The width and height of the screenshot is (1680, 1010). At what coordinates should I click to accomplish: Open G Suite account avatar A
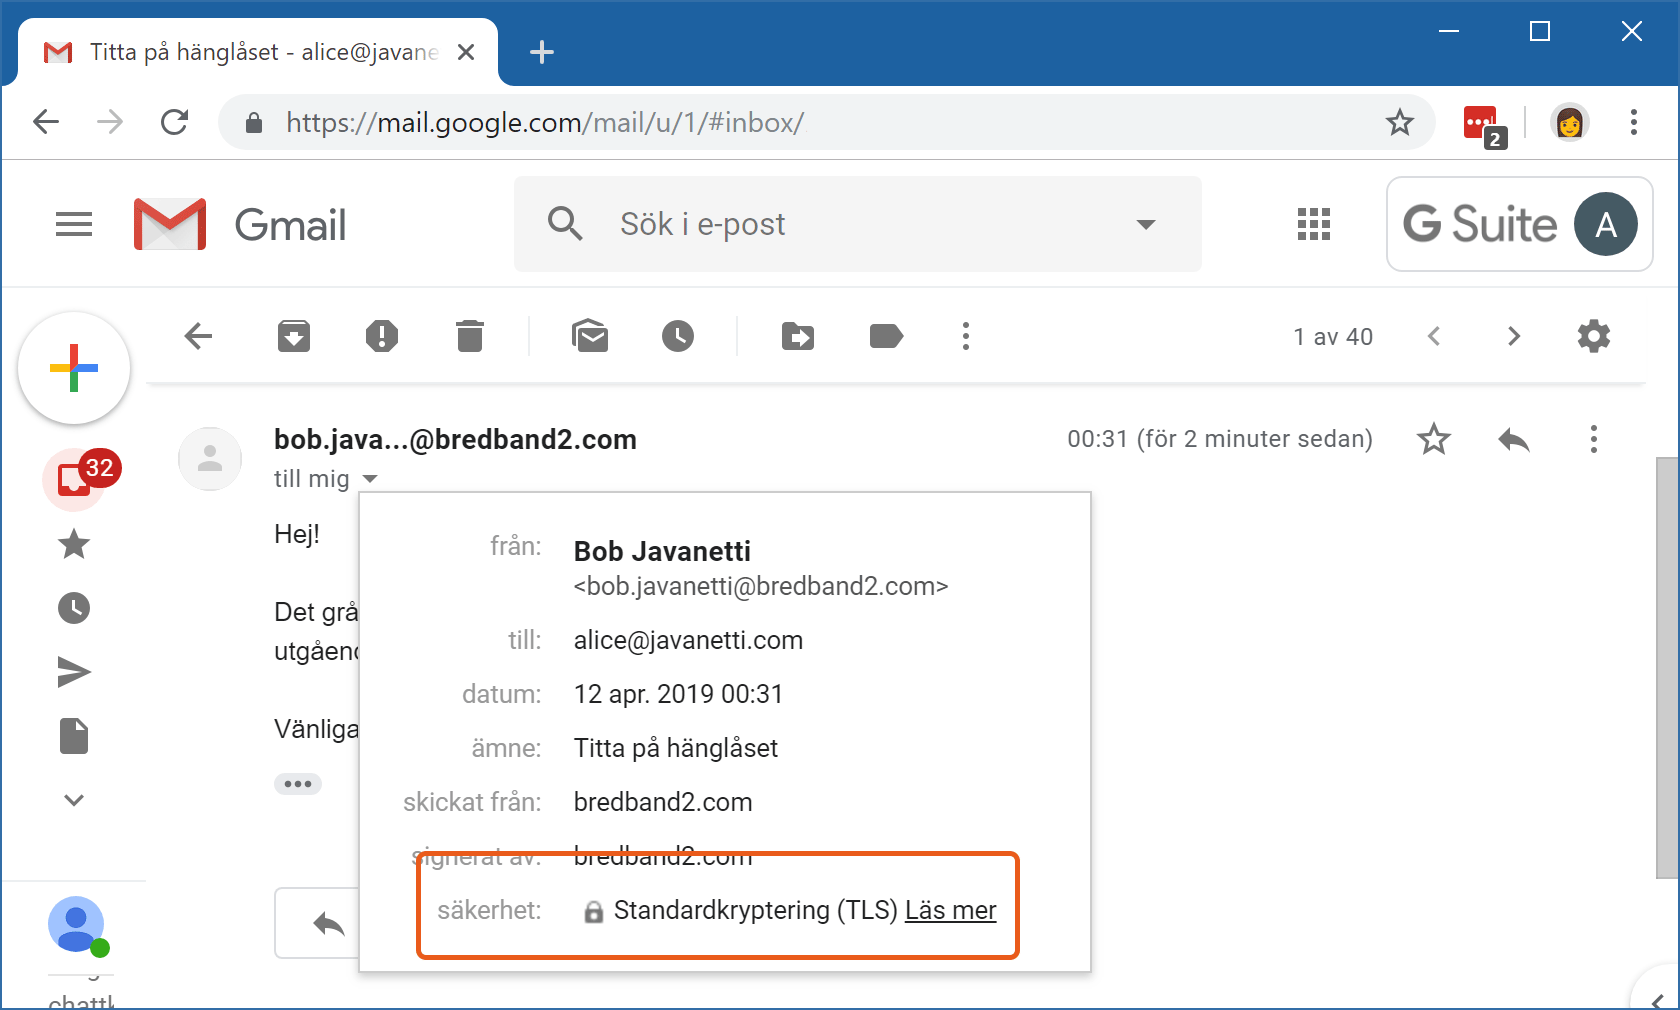[1606, 224]
